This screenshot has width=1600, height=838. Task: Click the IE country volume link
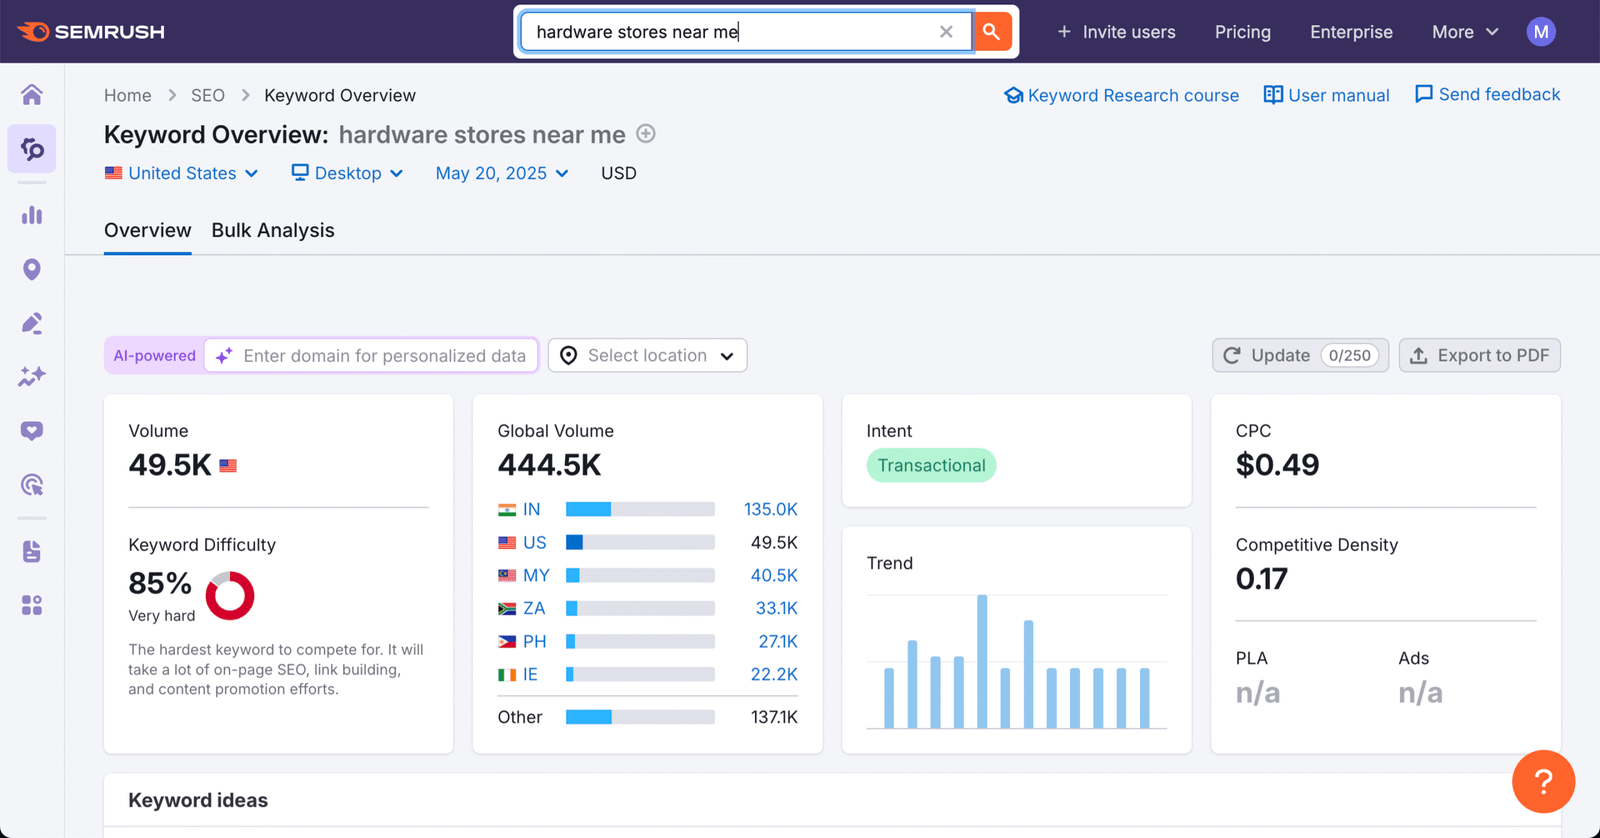tap(530, 674)
